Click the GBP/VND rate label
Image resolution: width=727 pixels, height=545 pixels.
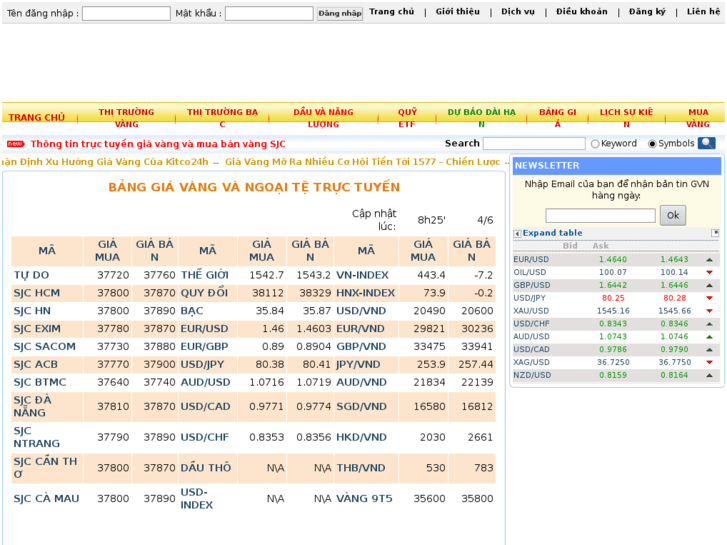coord(361,346)
